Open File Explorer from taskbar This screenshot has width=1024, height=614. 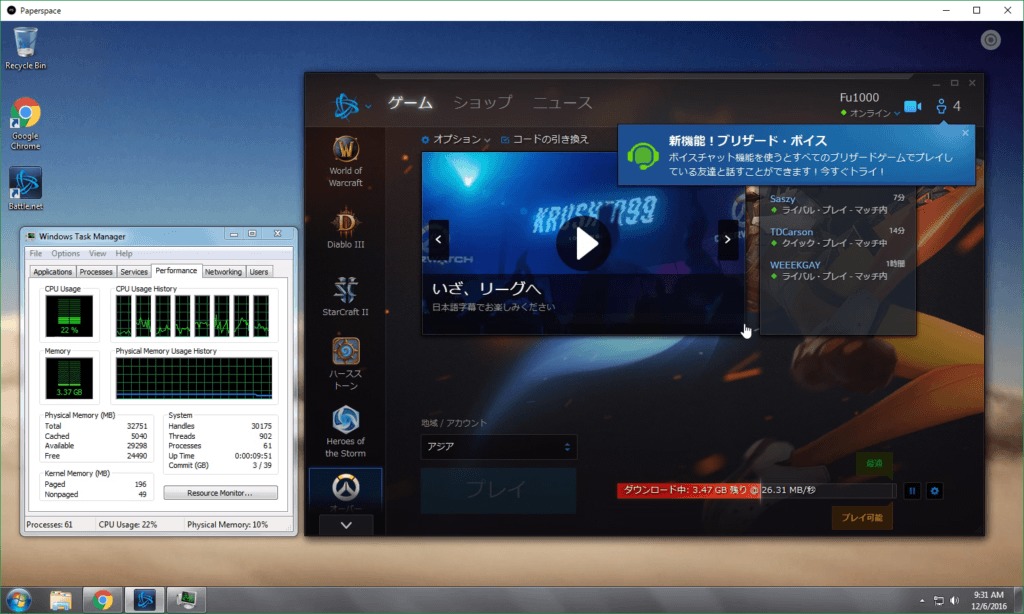pos(61,600)
